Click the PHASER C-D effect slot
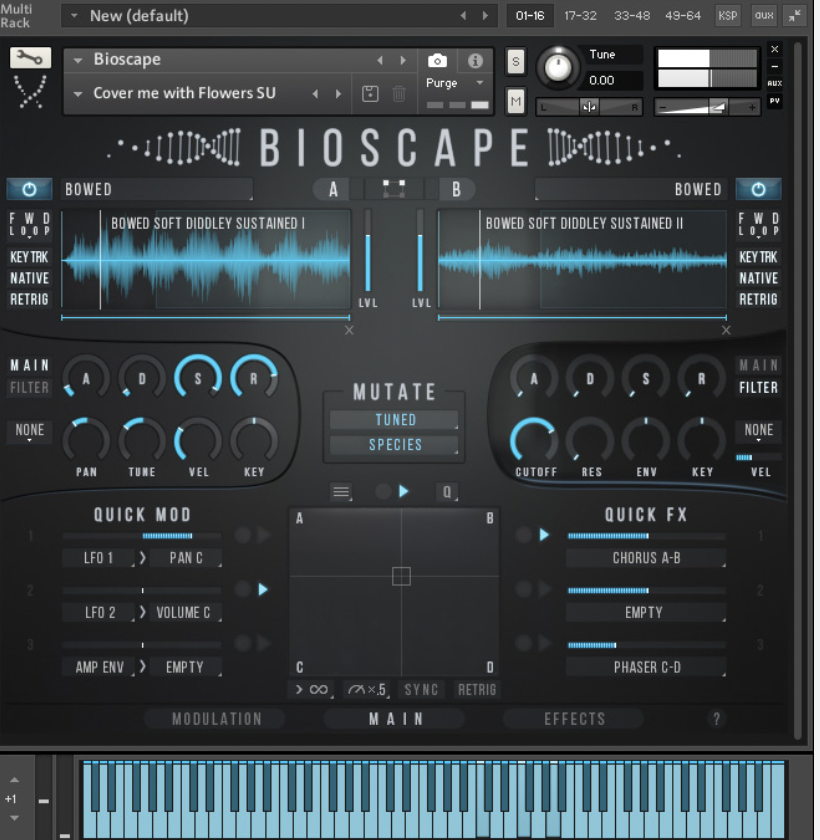This screenshot has height=840, width=820. coord(646,667)
